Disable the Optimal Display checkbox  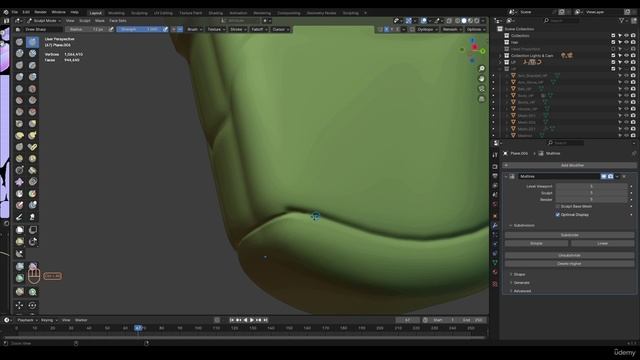coord(558,215)
